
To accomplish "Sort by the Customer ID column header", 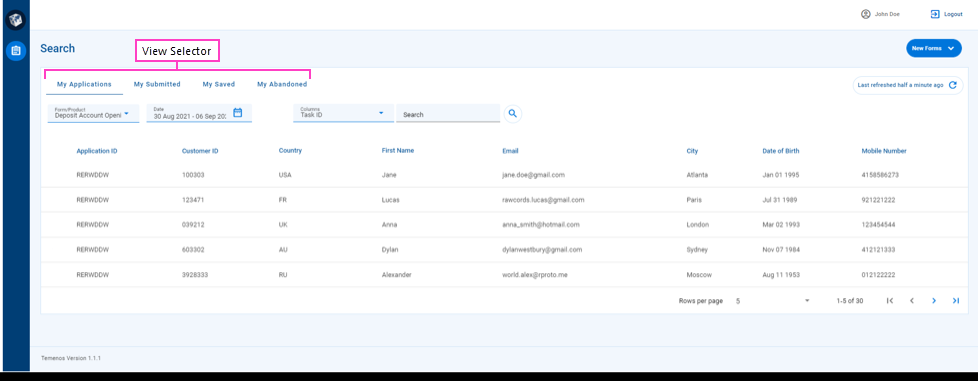I will (200, 151).
